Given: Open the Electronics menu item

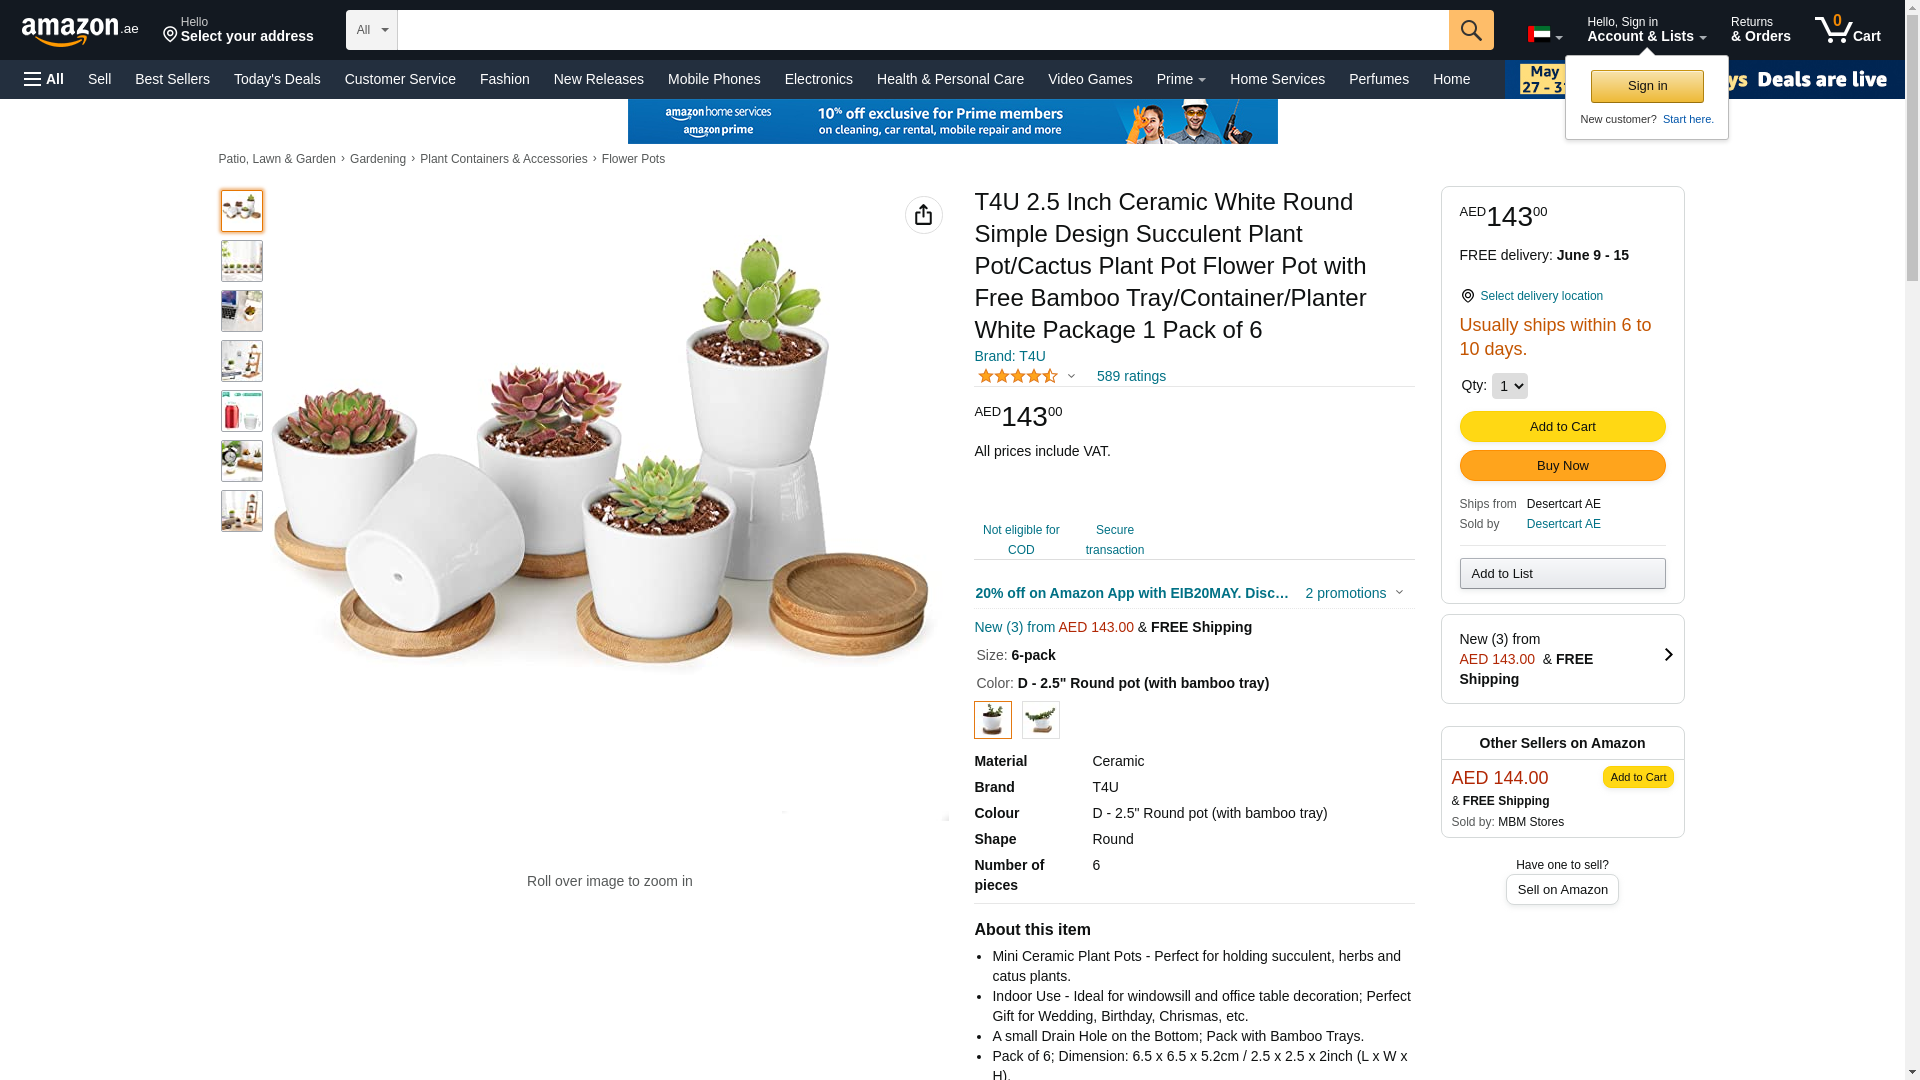Looking at the screenshot, I should [x=818, y=79].
